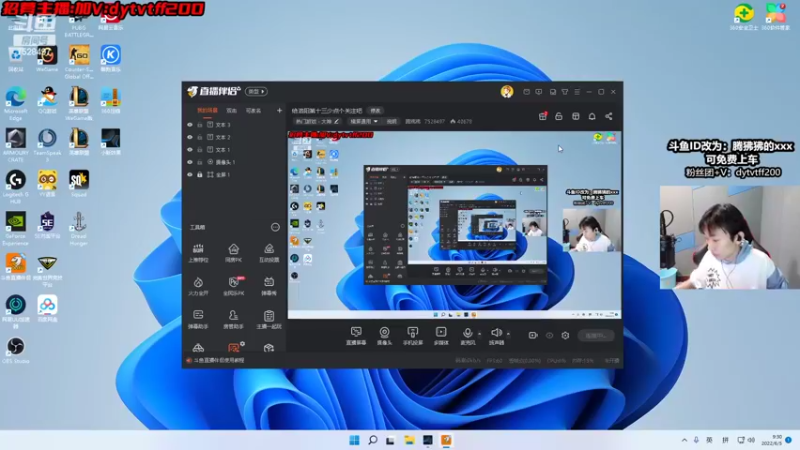
Task: Hide the 文本 2 source layer
Action: click(x=190, y=137)
